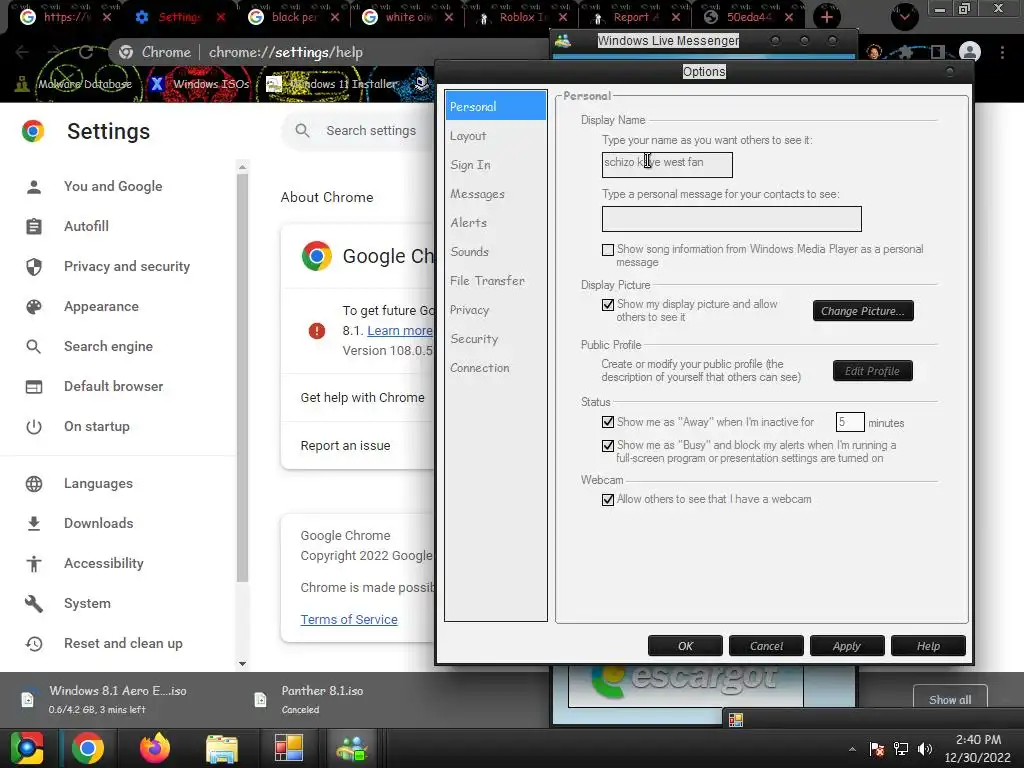Open the File Transfer options category
The height and width of the screenshot is (768, 1024).
pos(495,281)
